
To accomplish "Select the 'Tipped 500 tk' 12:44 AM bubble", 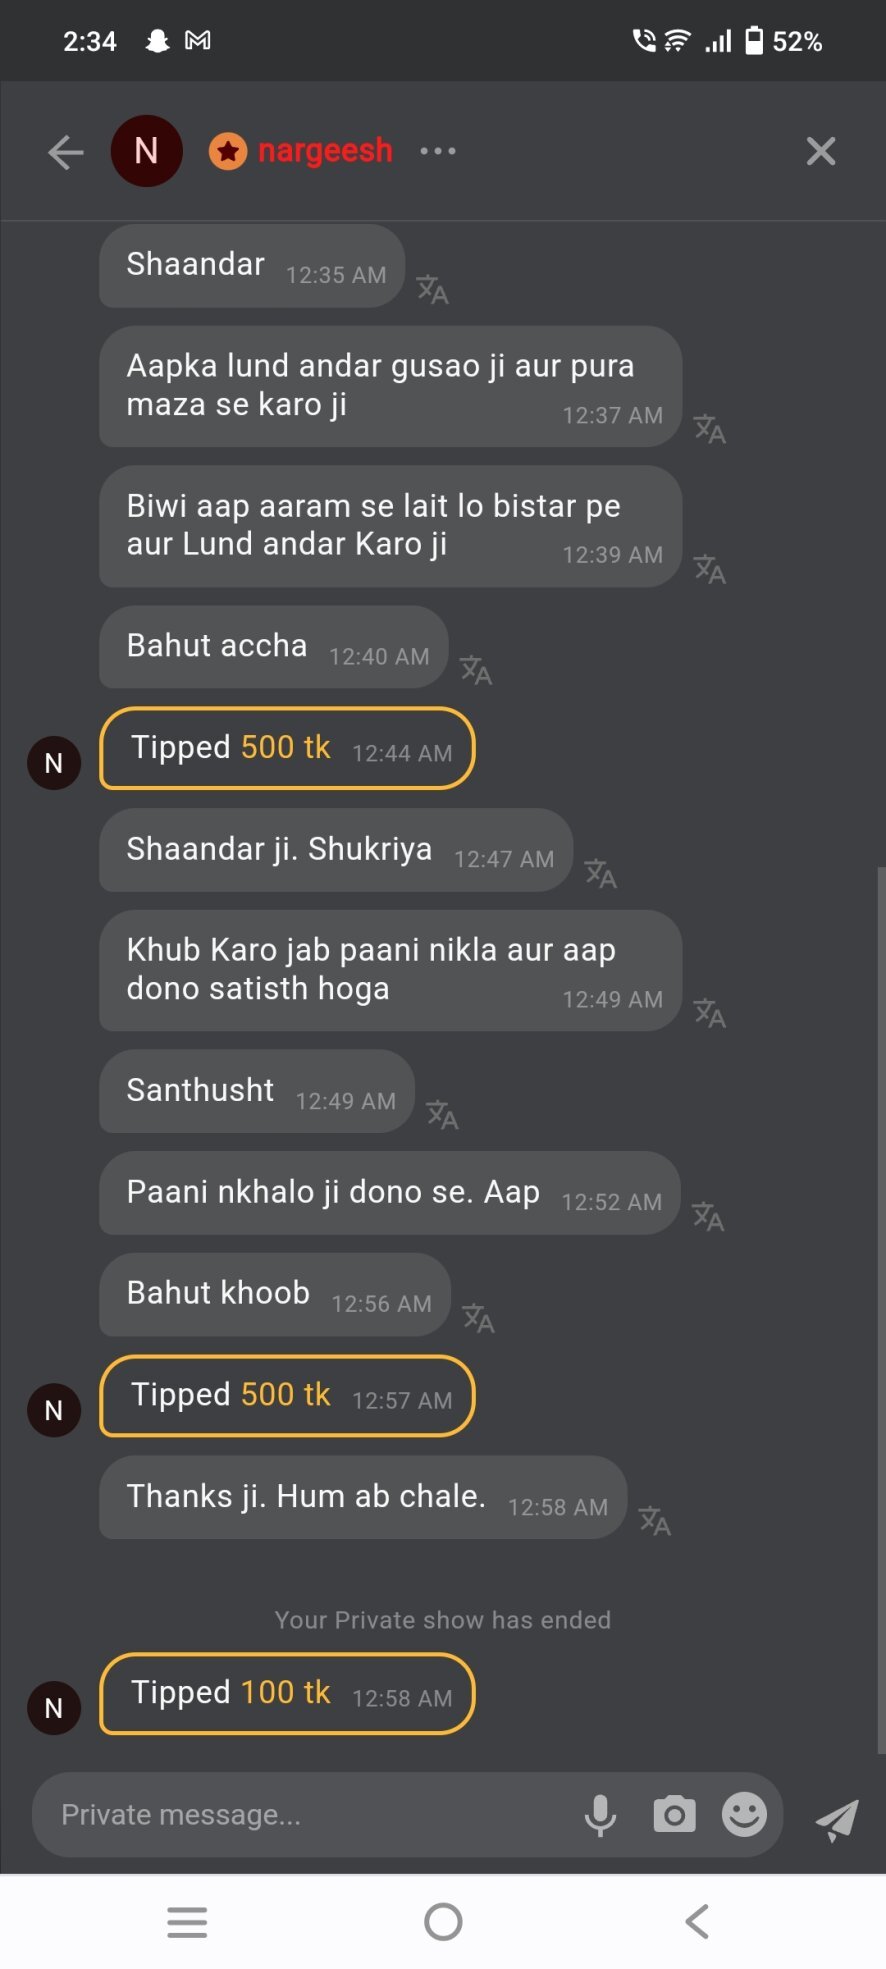I will click(287, 748).
